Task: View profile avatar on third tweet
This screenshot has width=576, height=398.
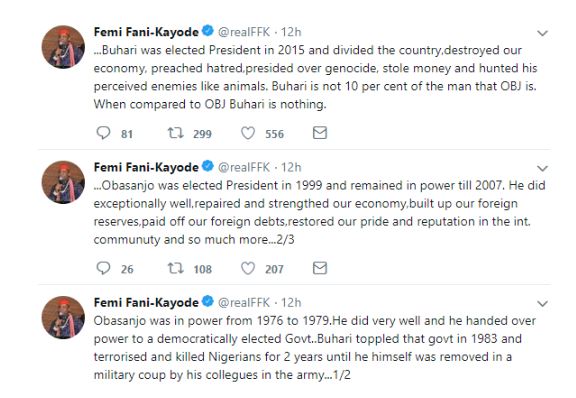Action: 63,317
